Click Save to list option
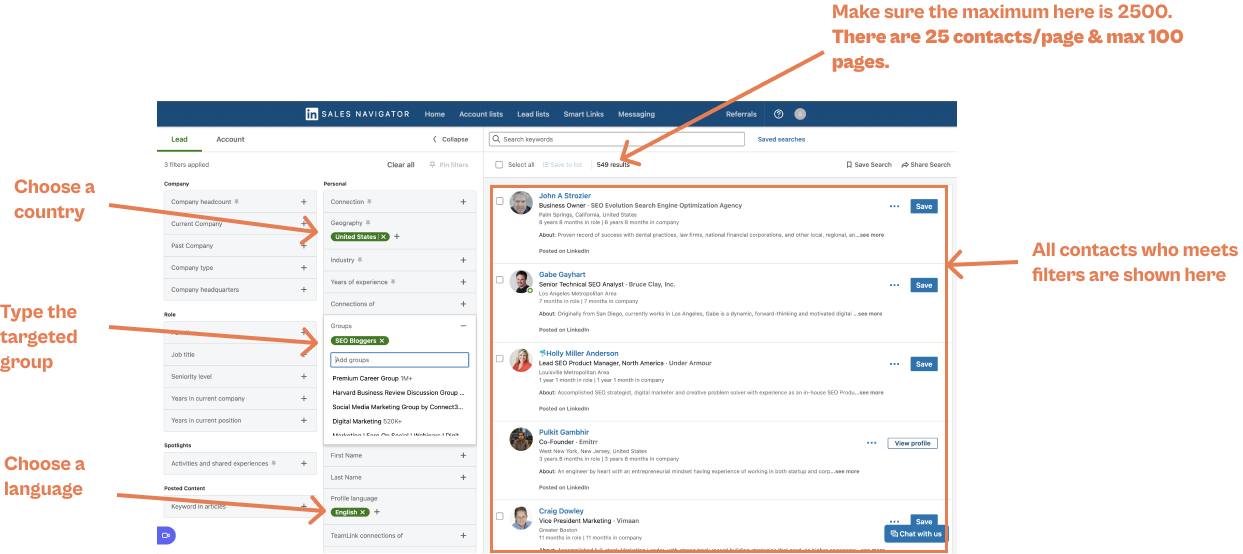Image resolution: width=1243 pixels, height=554 pixels. [563, 164]
